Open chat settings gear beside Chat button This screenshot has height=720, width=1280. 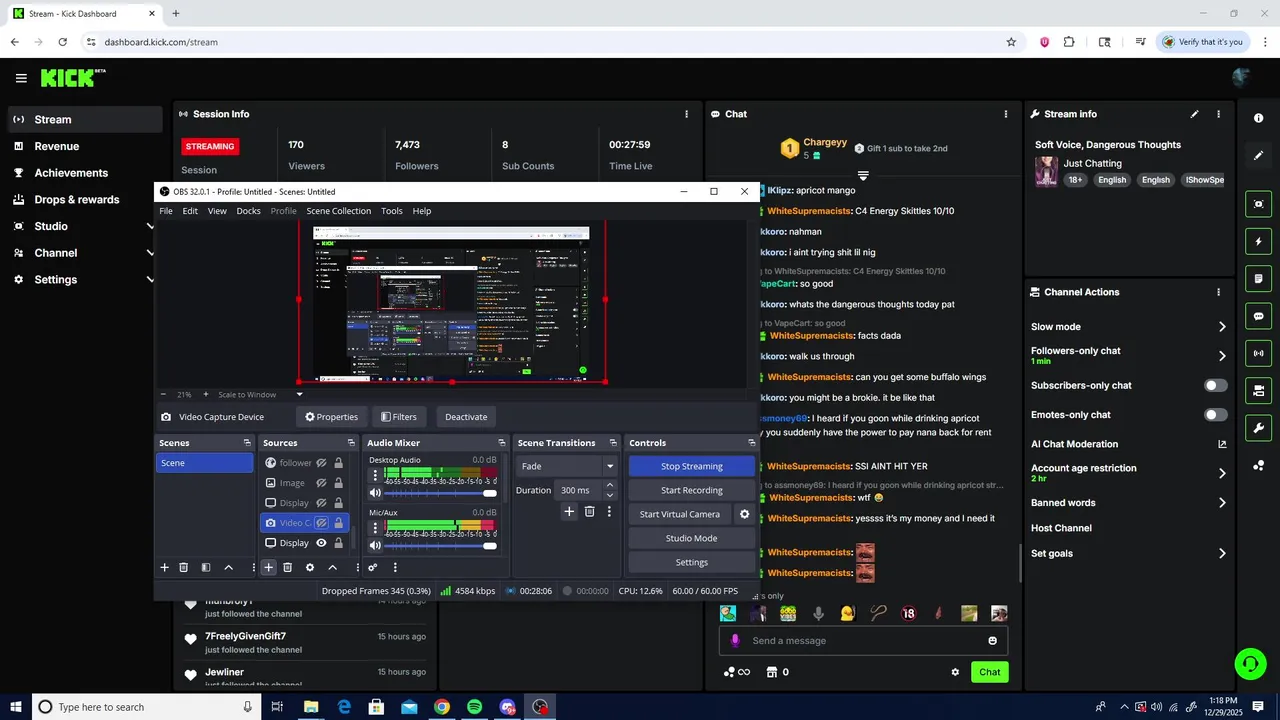point(955,672)
